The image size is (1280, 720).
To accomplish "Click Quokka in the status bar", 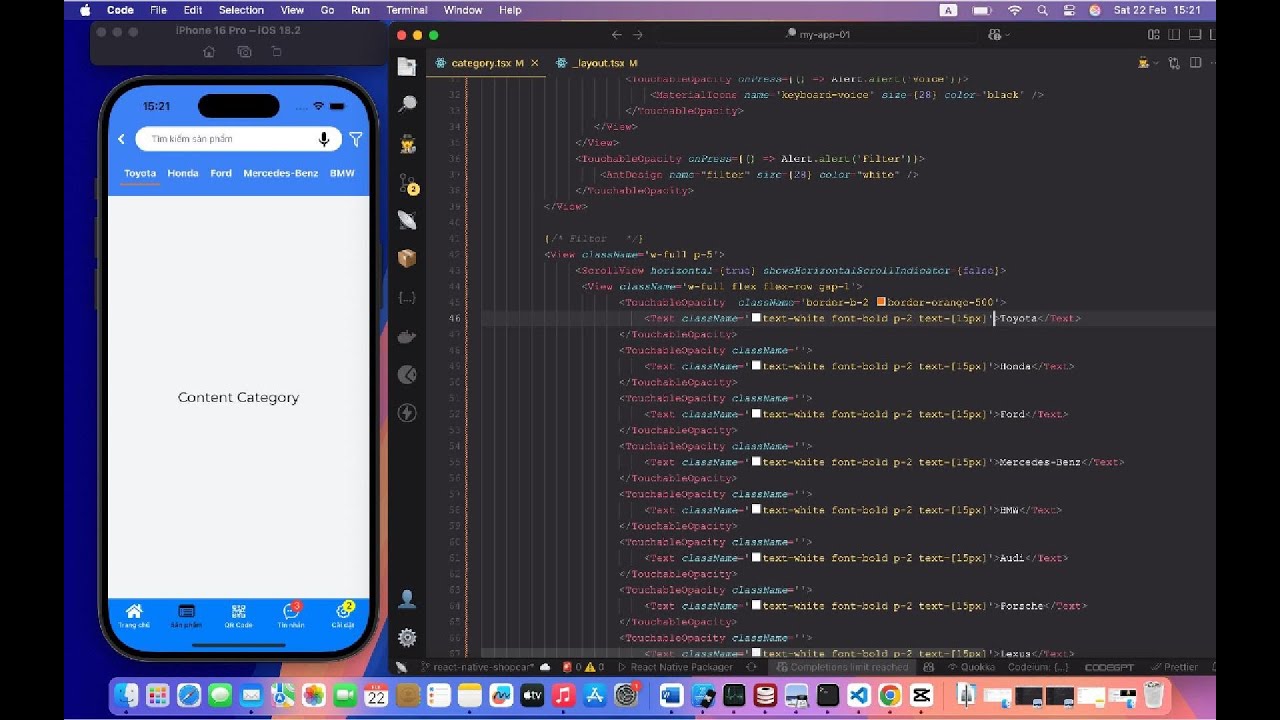I will click(x=970, y=667).
